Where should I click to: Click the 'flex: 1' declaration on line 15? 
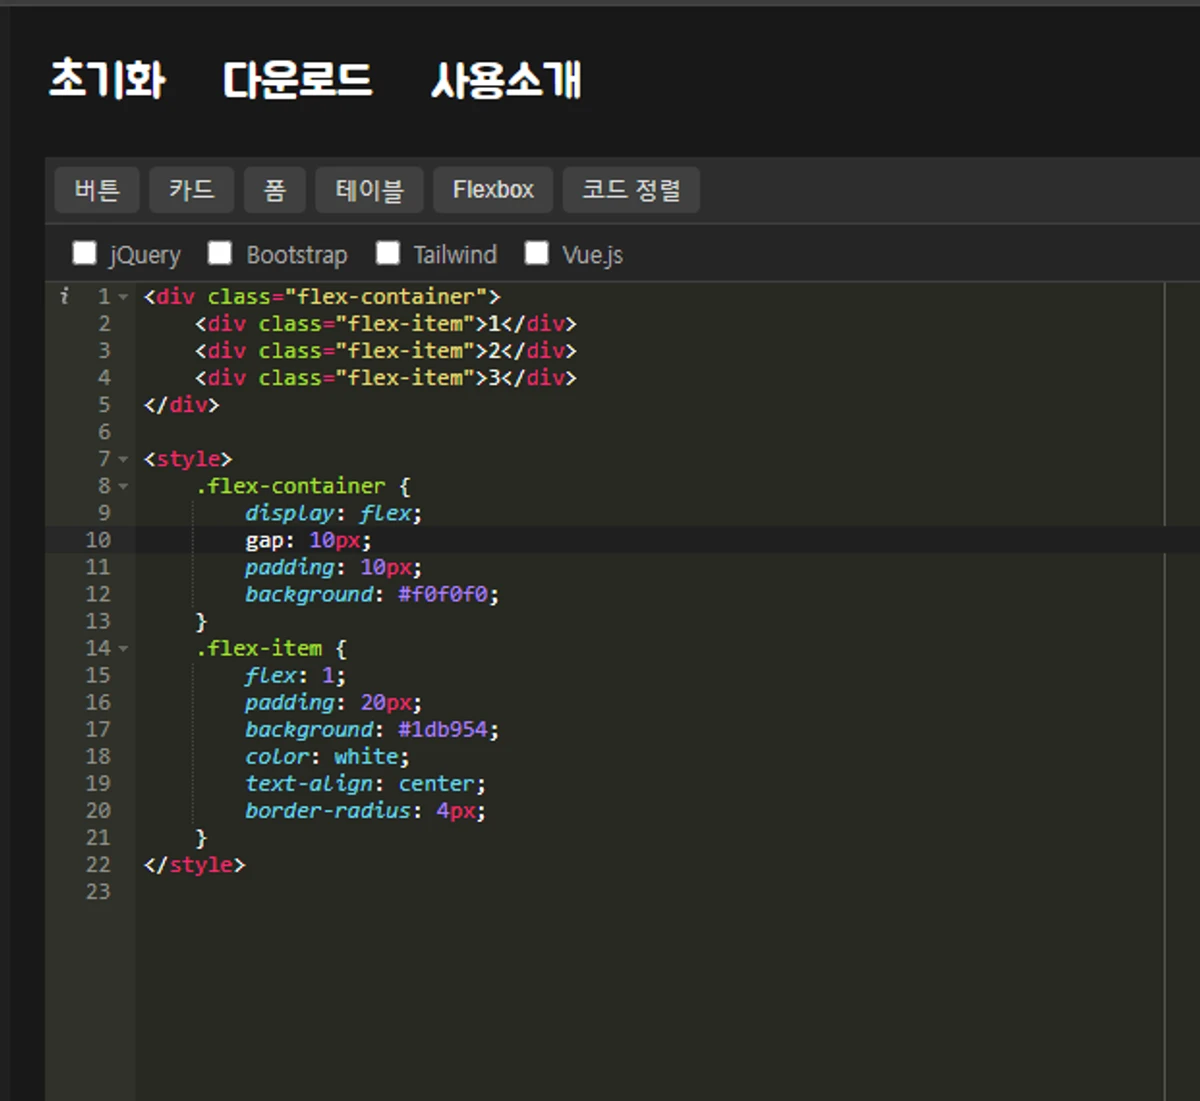tap(295, 675)
